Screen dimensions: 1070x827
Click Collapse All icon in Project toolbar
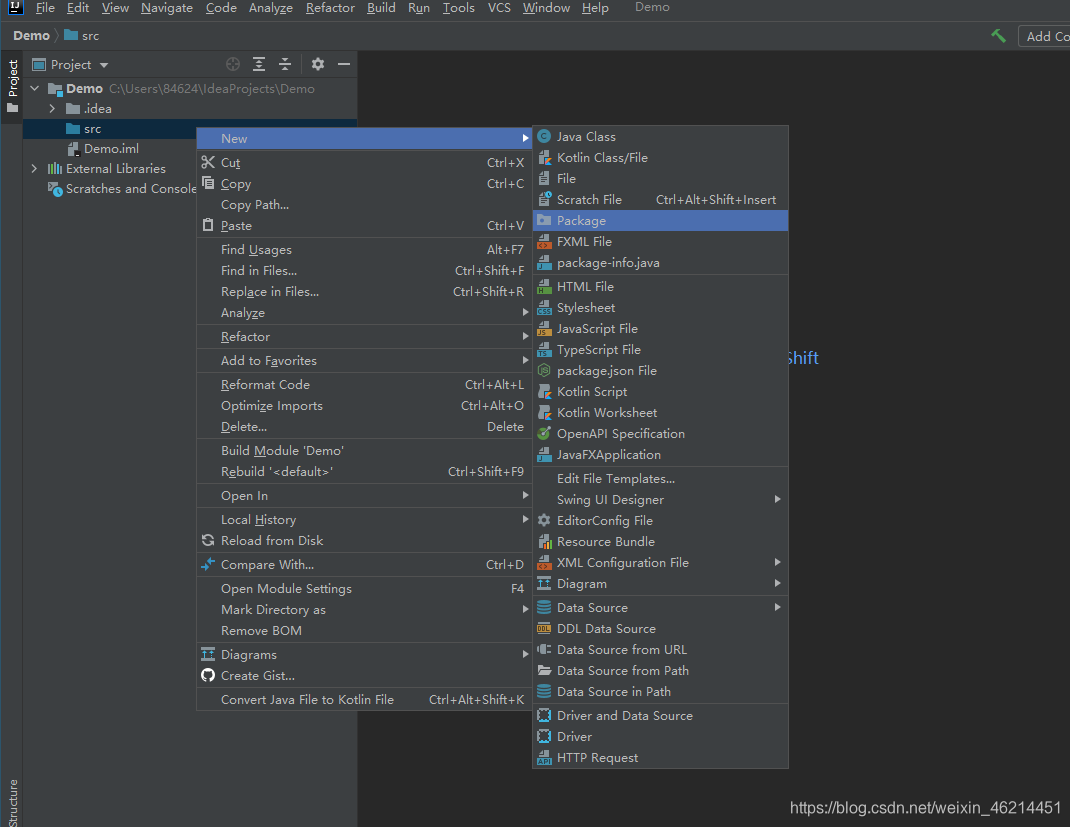[x=285, y=64]
